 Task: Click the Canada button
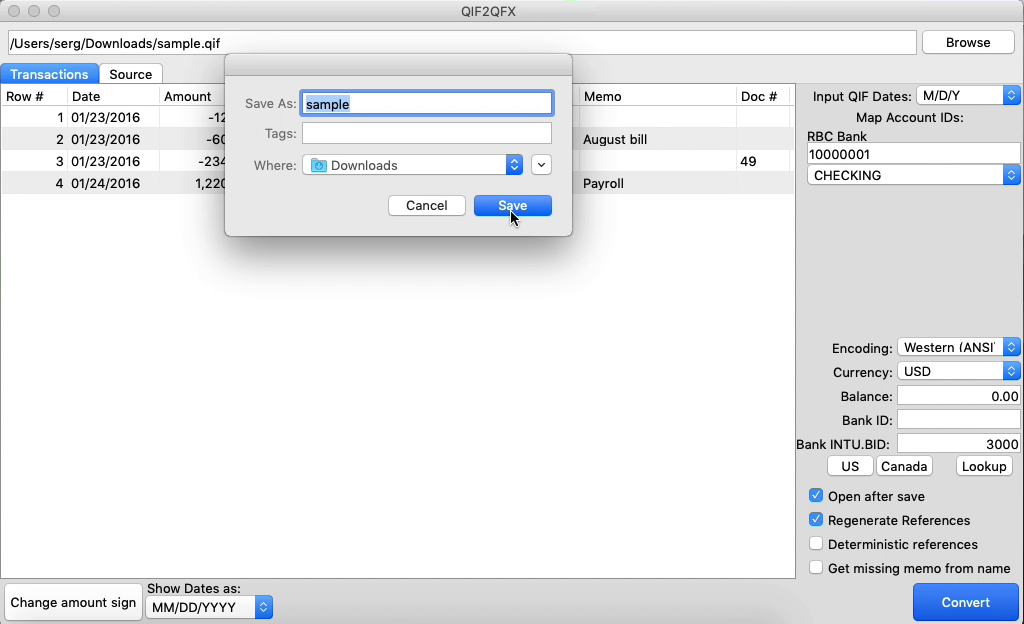click(904, 466)
